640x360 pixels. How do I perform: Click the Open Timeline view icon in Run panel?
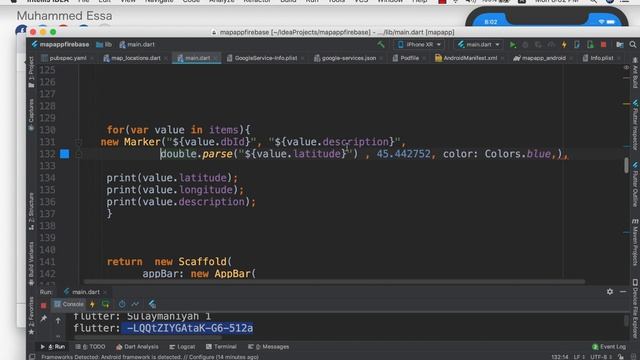pos(135,304)
